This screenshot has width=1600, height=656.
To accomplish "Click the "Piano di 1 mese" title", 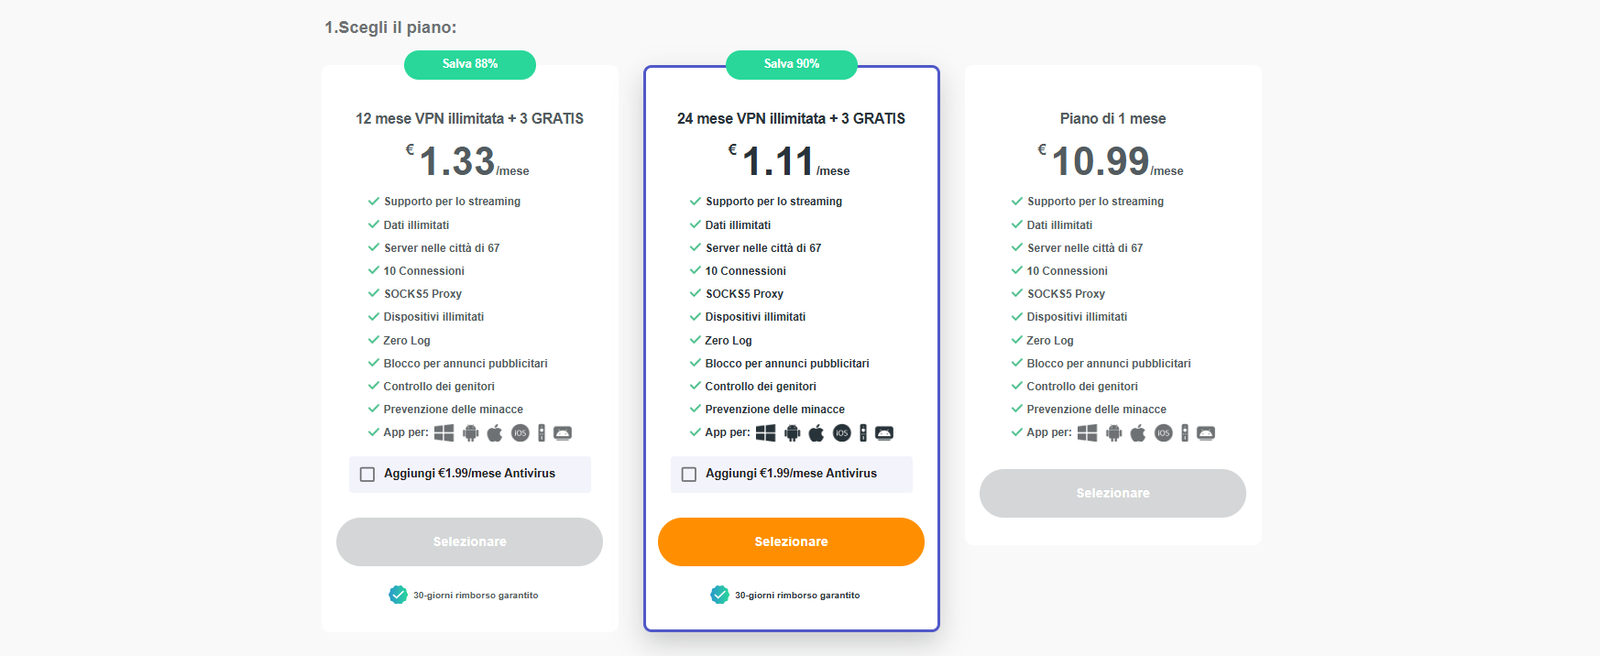I will pyautogui.click(x=1112, y=118).
